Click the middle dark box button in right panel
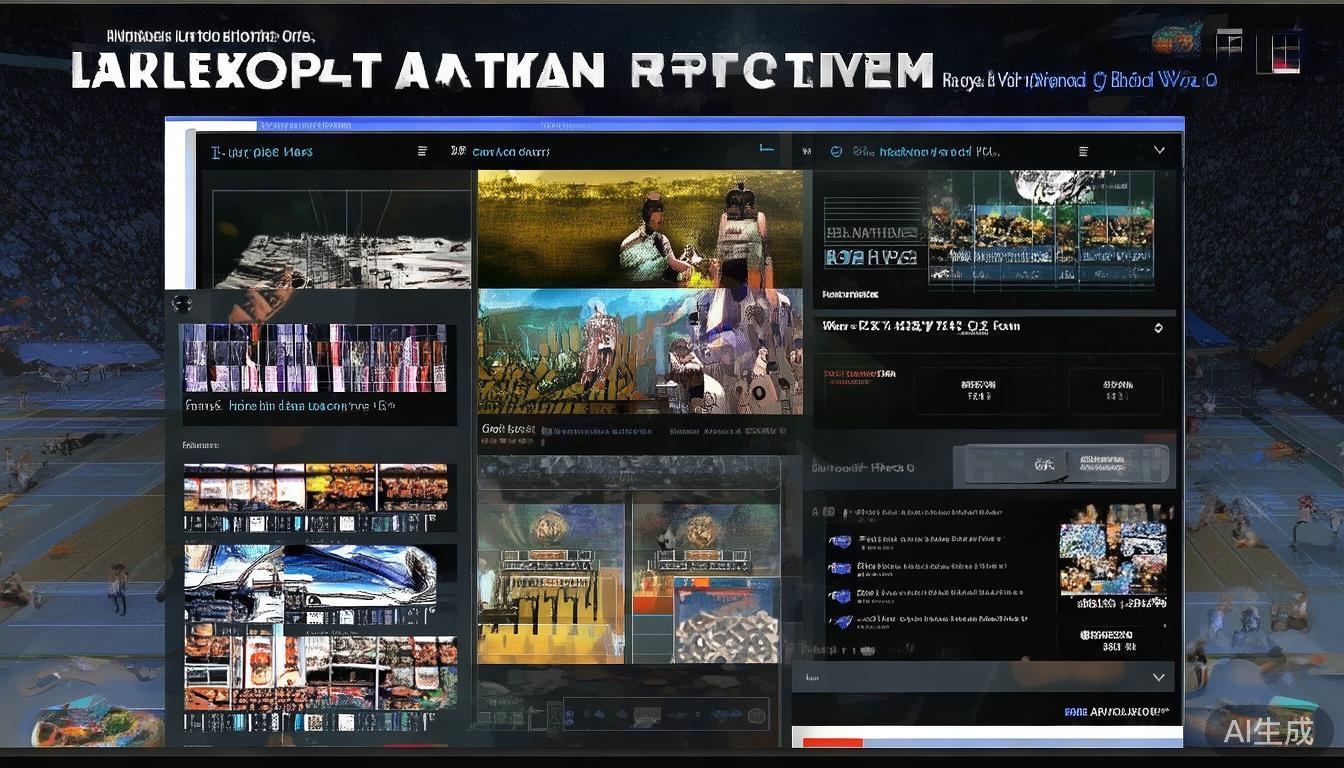1344x768 pixels. pos(977,390)
